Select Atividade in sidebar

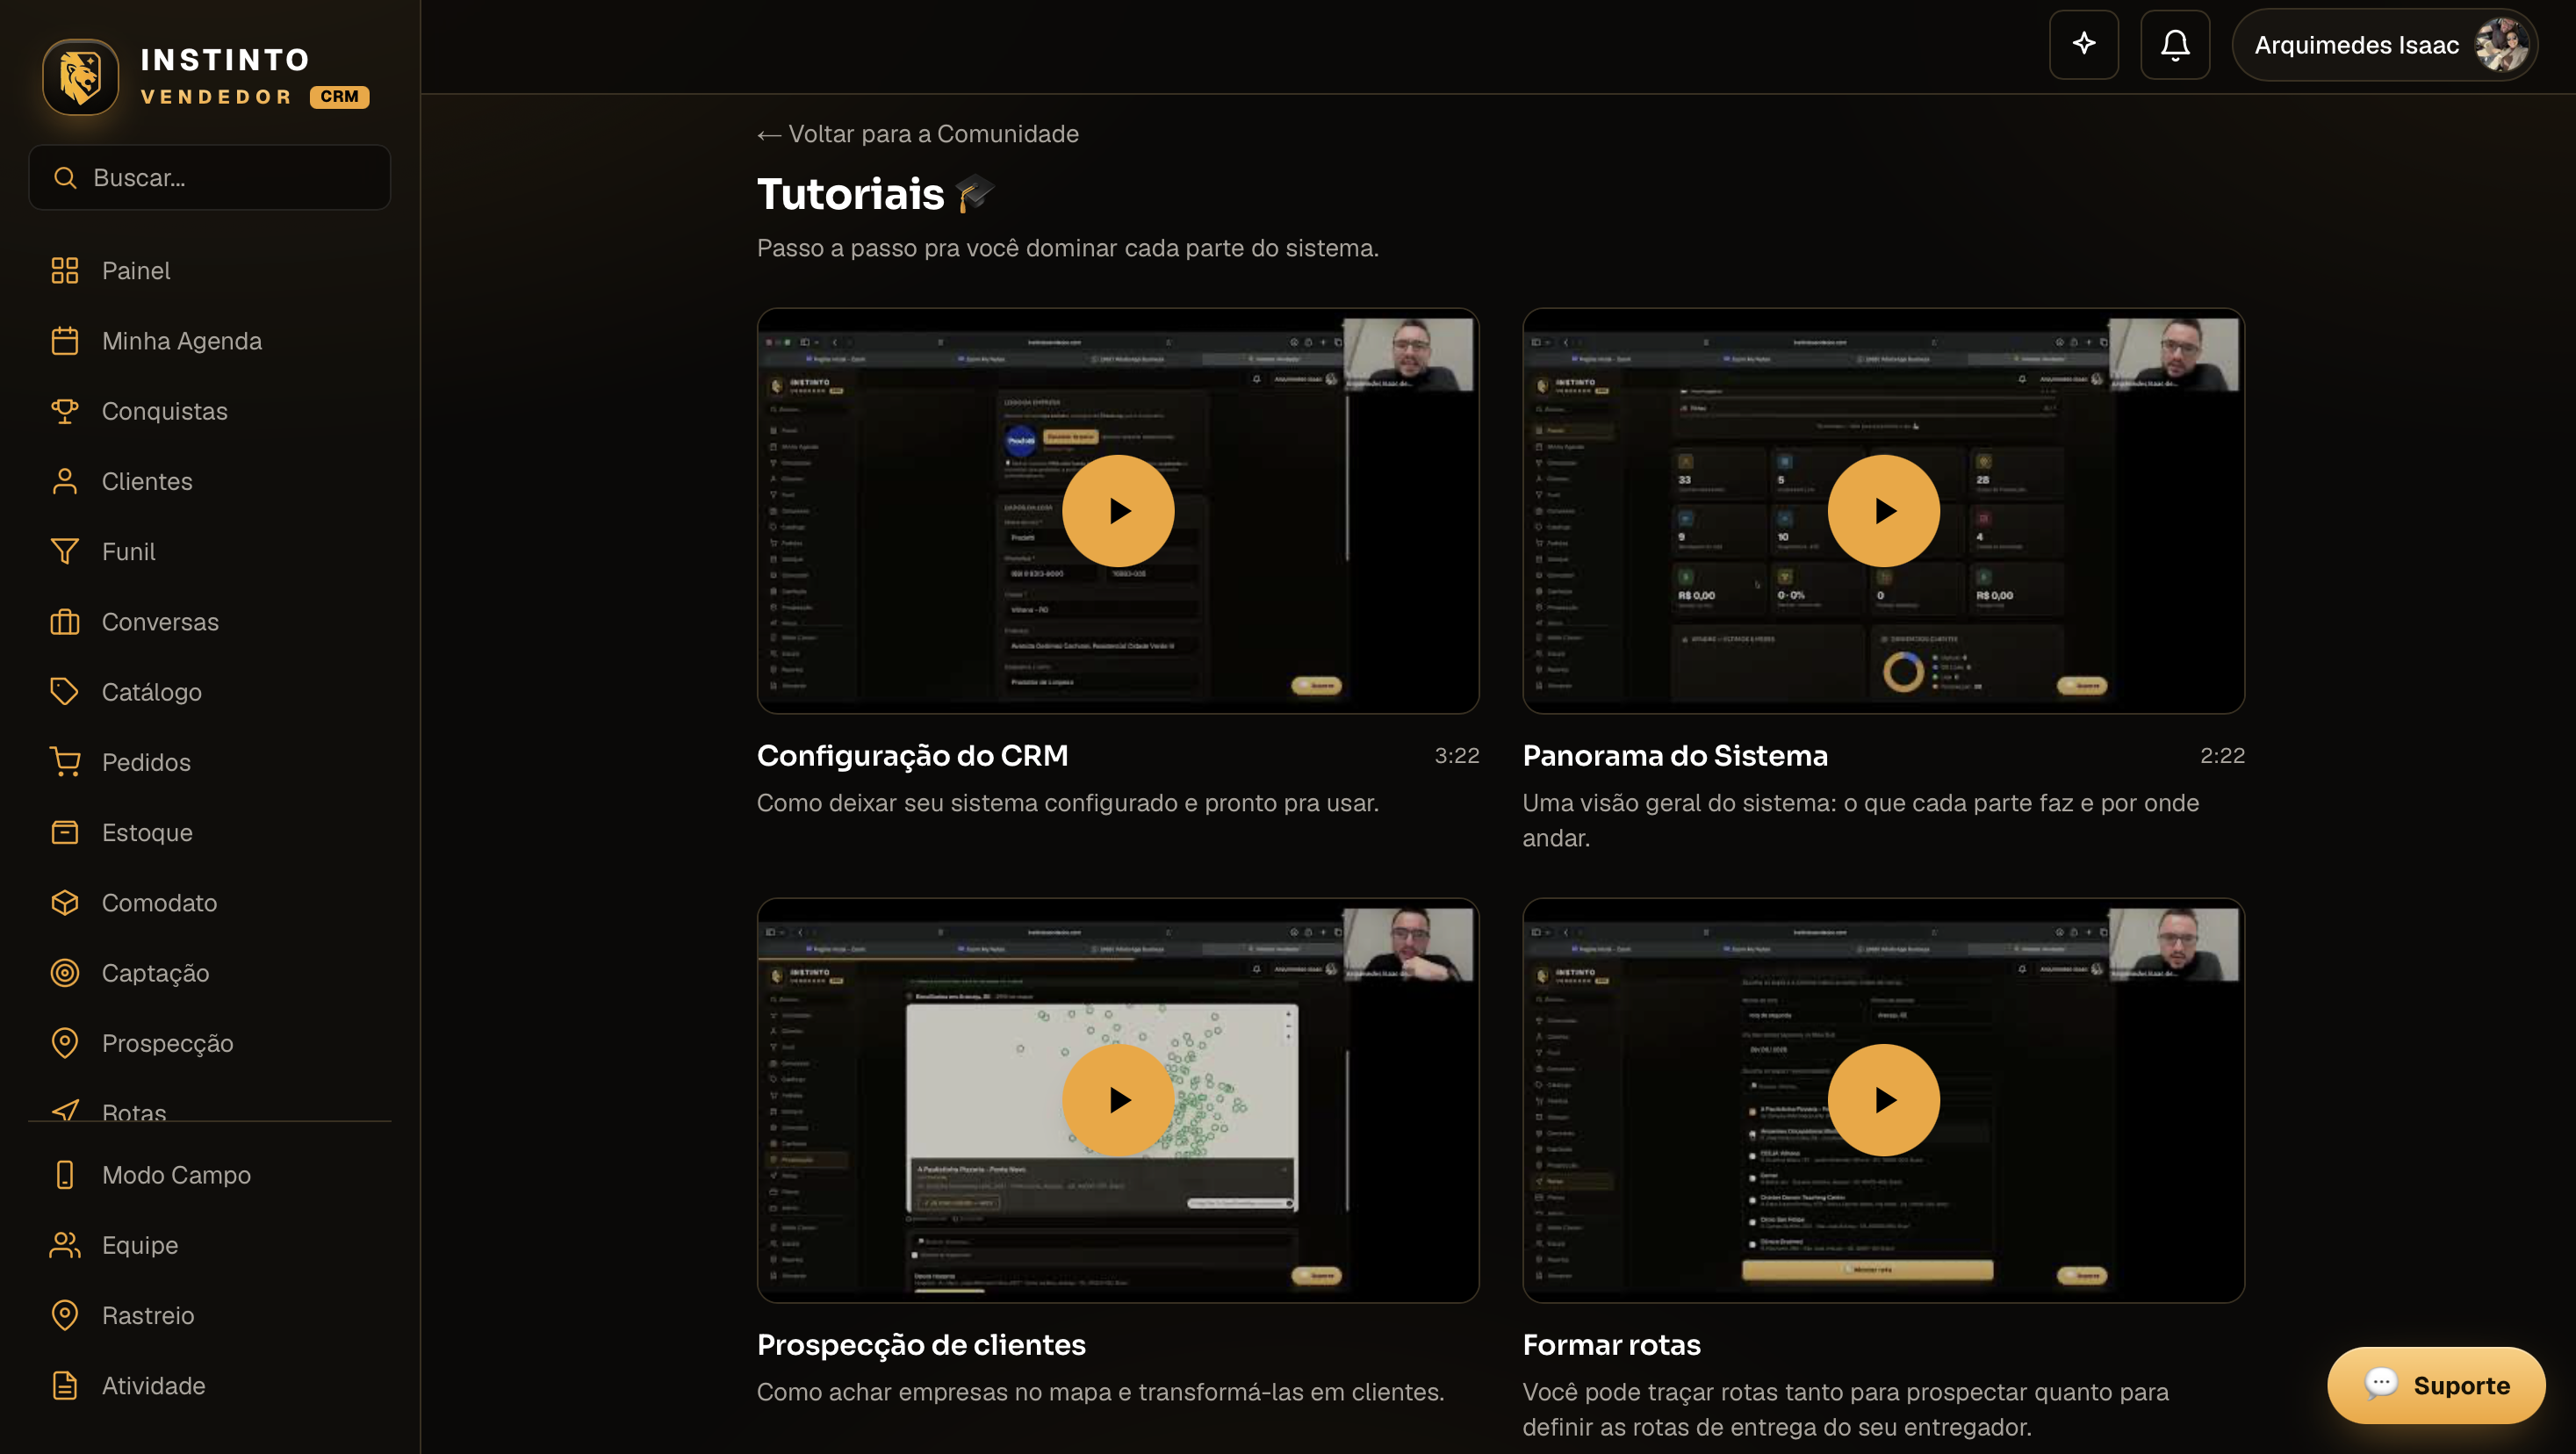(x=210, y=1386)
